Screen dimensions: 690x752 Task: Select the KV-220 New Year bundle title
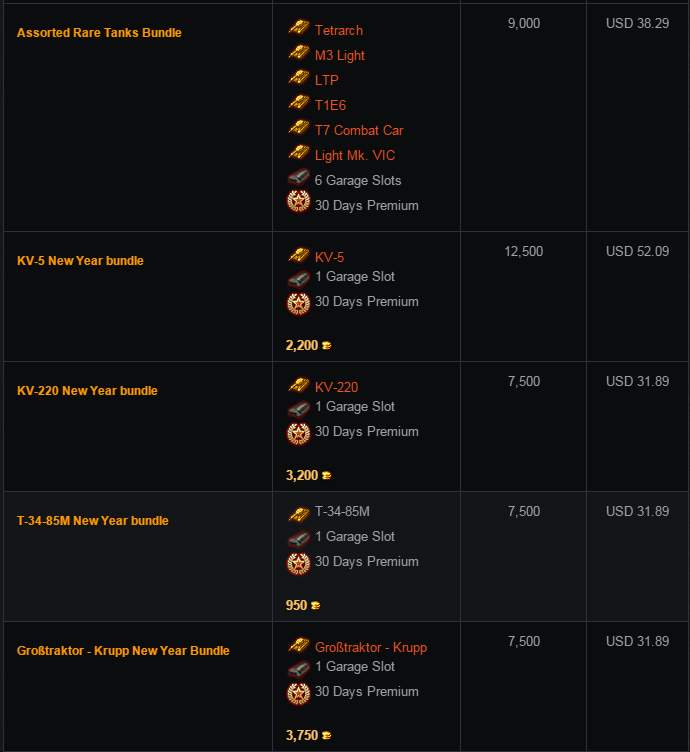pos(87,391)
